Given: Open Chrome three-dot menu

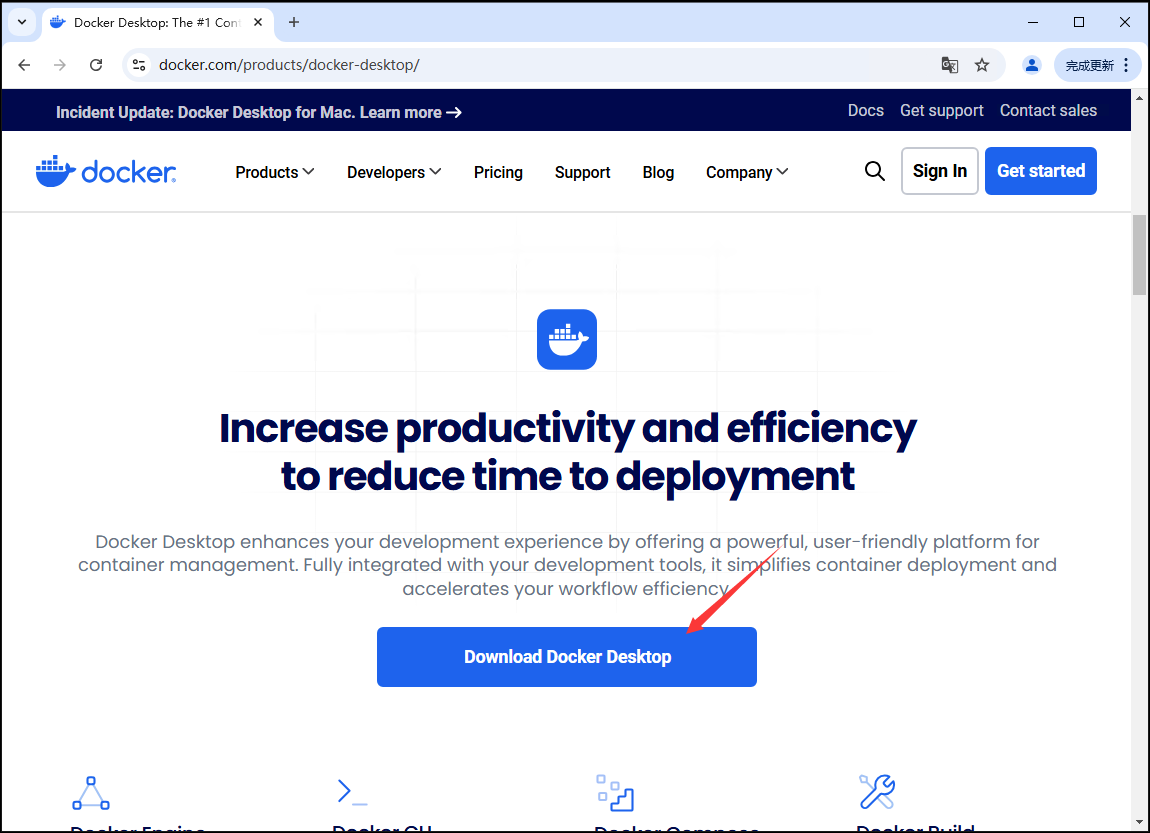Looking at the screenshot, I should click(x=1126, y=65).
